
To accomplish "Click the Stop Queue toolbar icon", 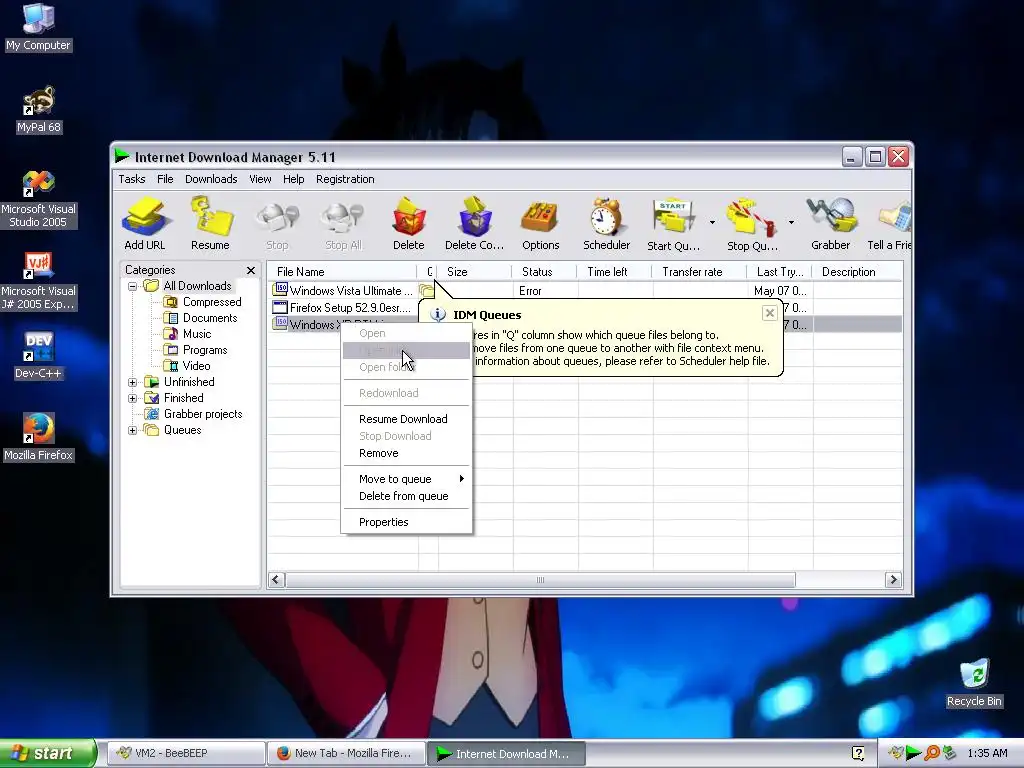I will click(752, 224).
